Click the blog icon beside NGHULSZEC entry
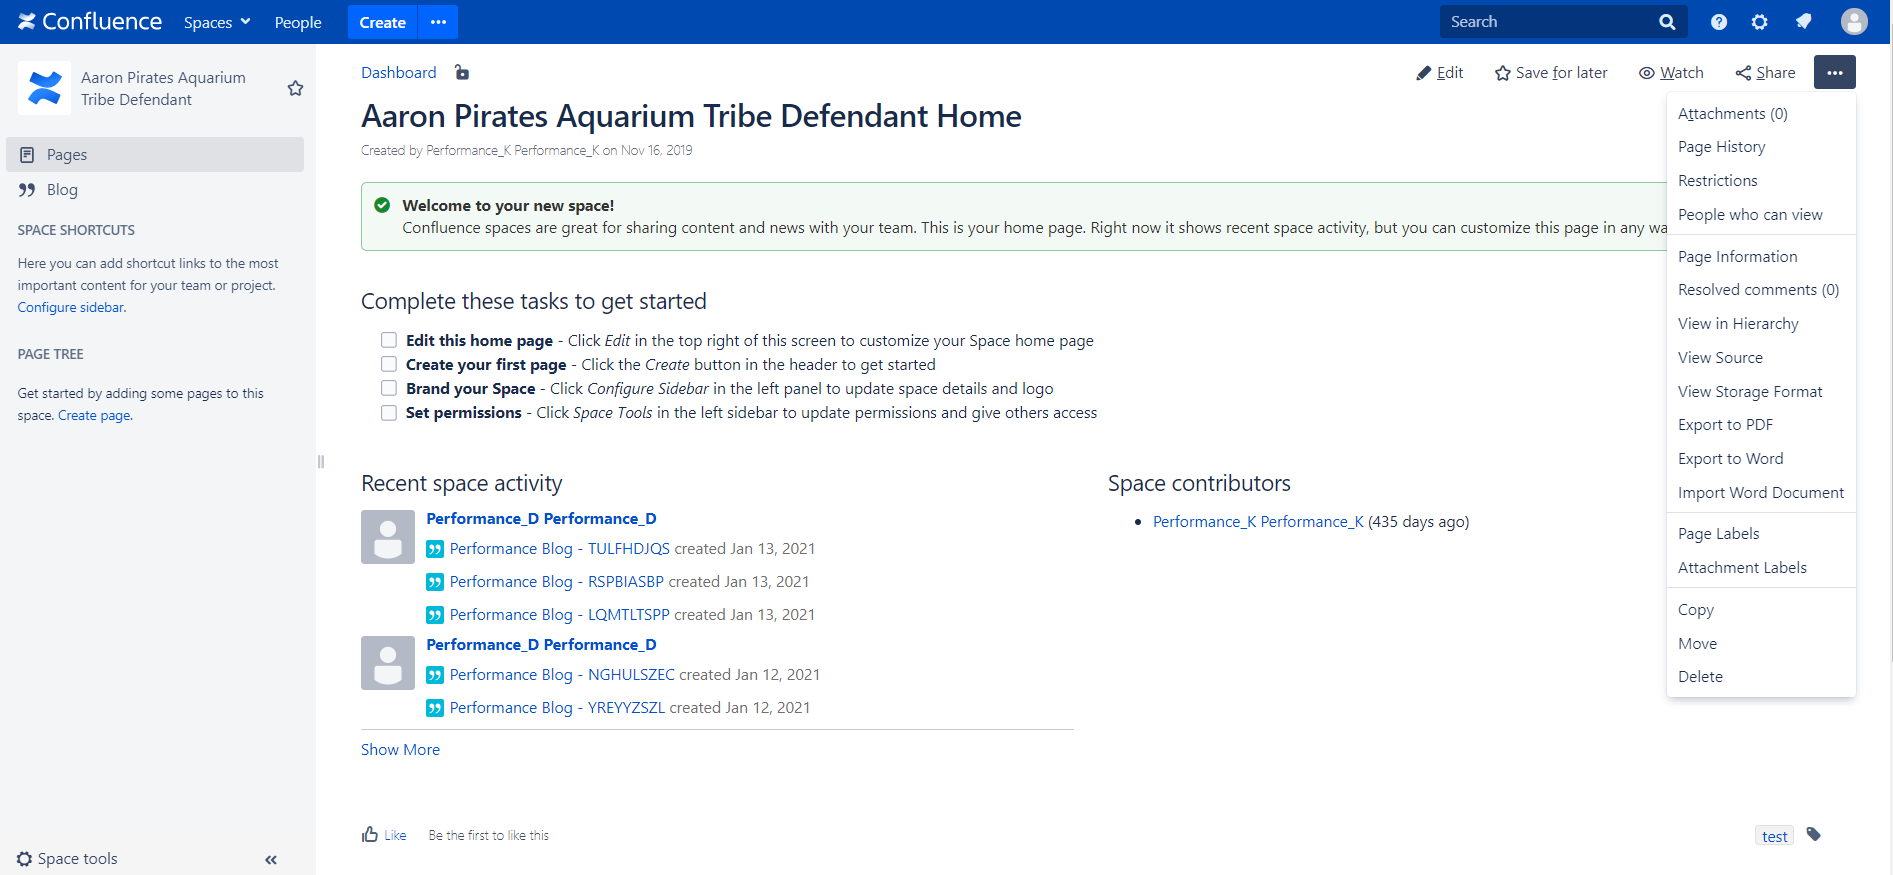 (435, 675)
